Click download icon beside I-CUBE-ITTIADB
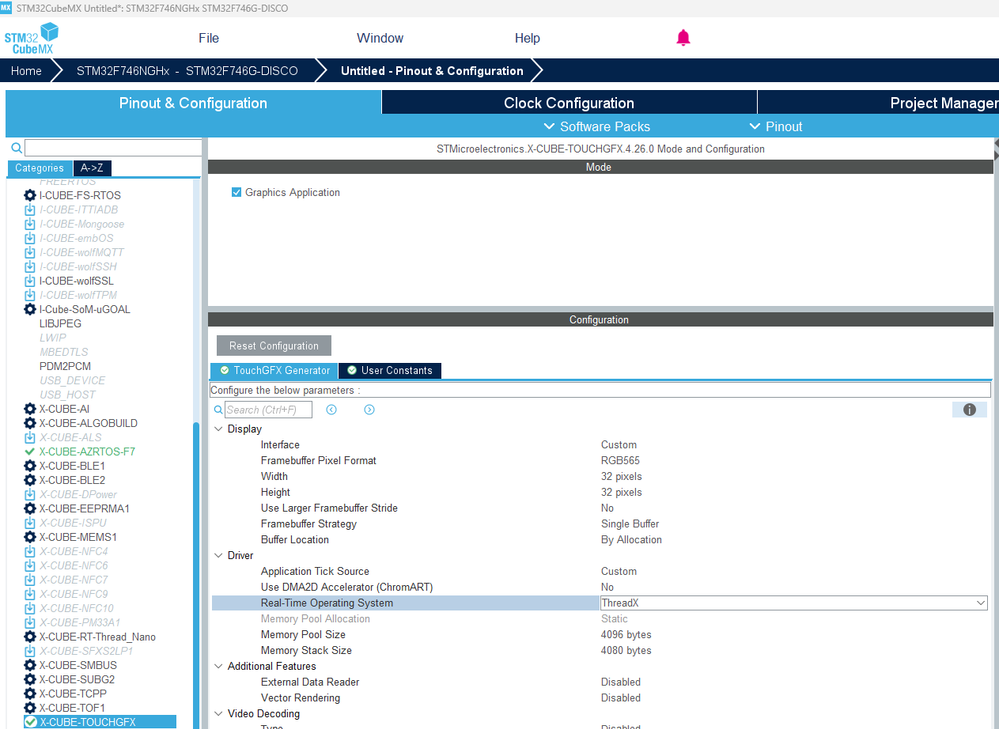Image resolution: width=999 pixels, height=729 pixels. [30, 210]
